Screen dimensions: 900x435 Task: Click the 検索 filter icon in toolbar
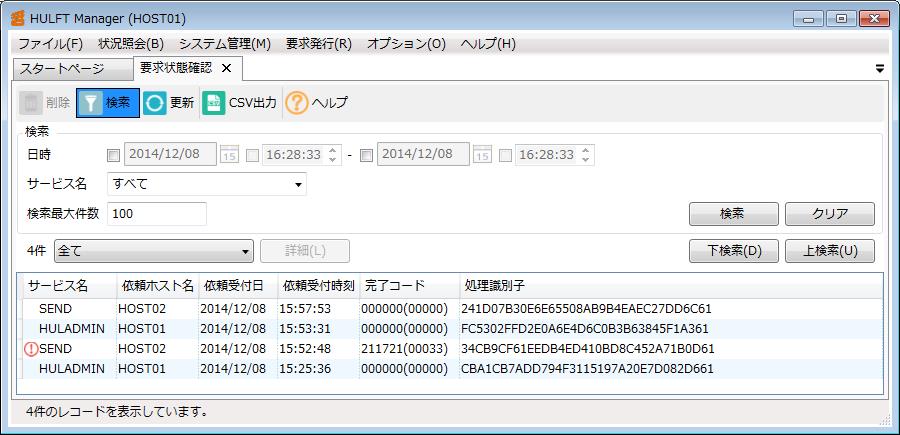(x=91, y=102)
